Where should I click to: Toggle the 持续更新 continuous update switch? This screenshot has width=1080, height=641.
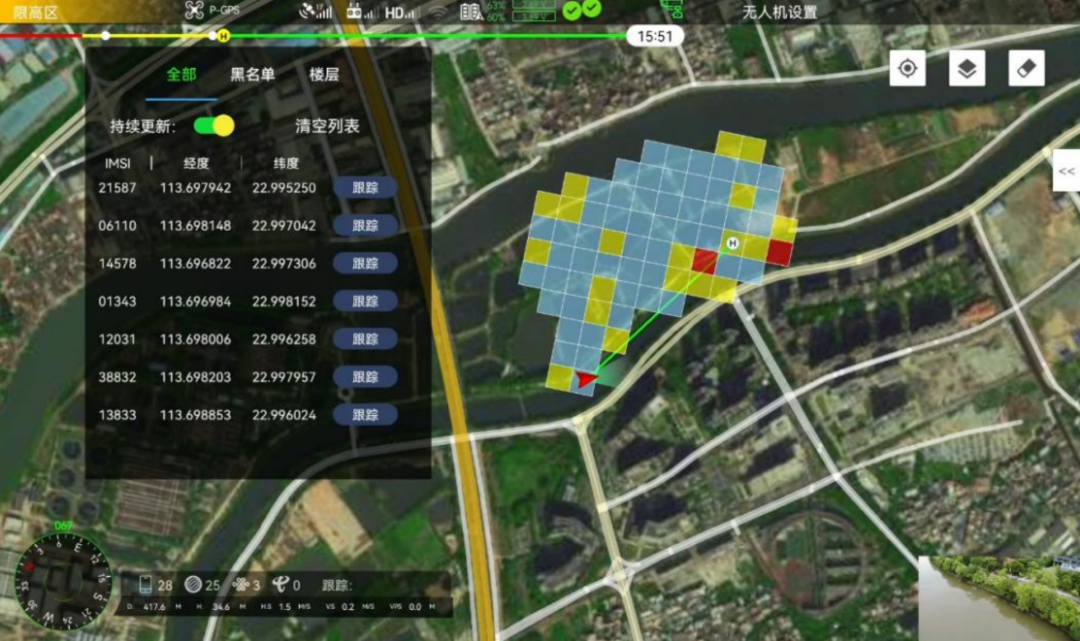[214, 126]
